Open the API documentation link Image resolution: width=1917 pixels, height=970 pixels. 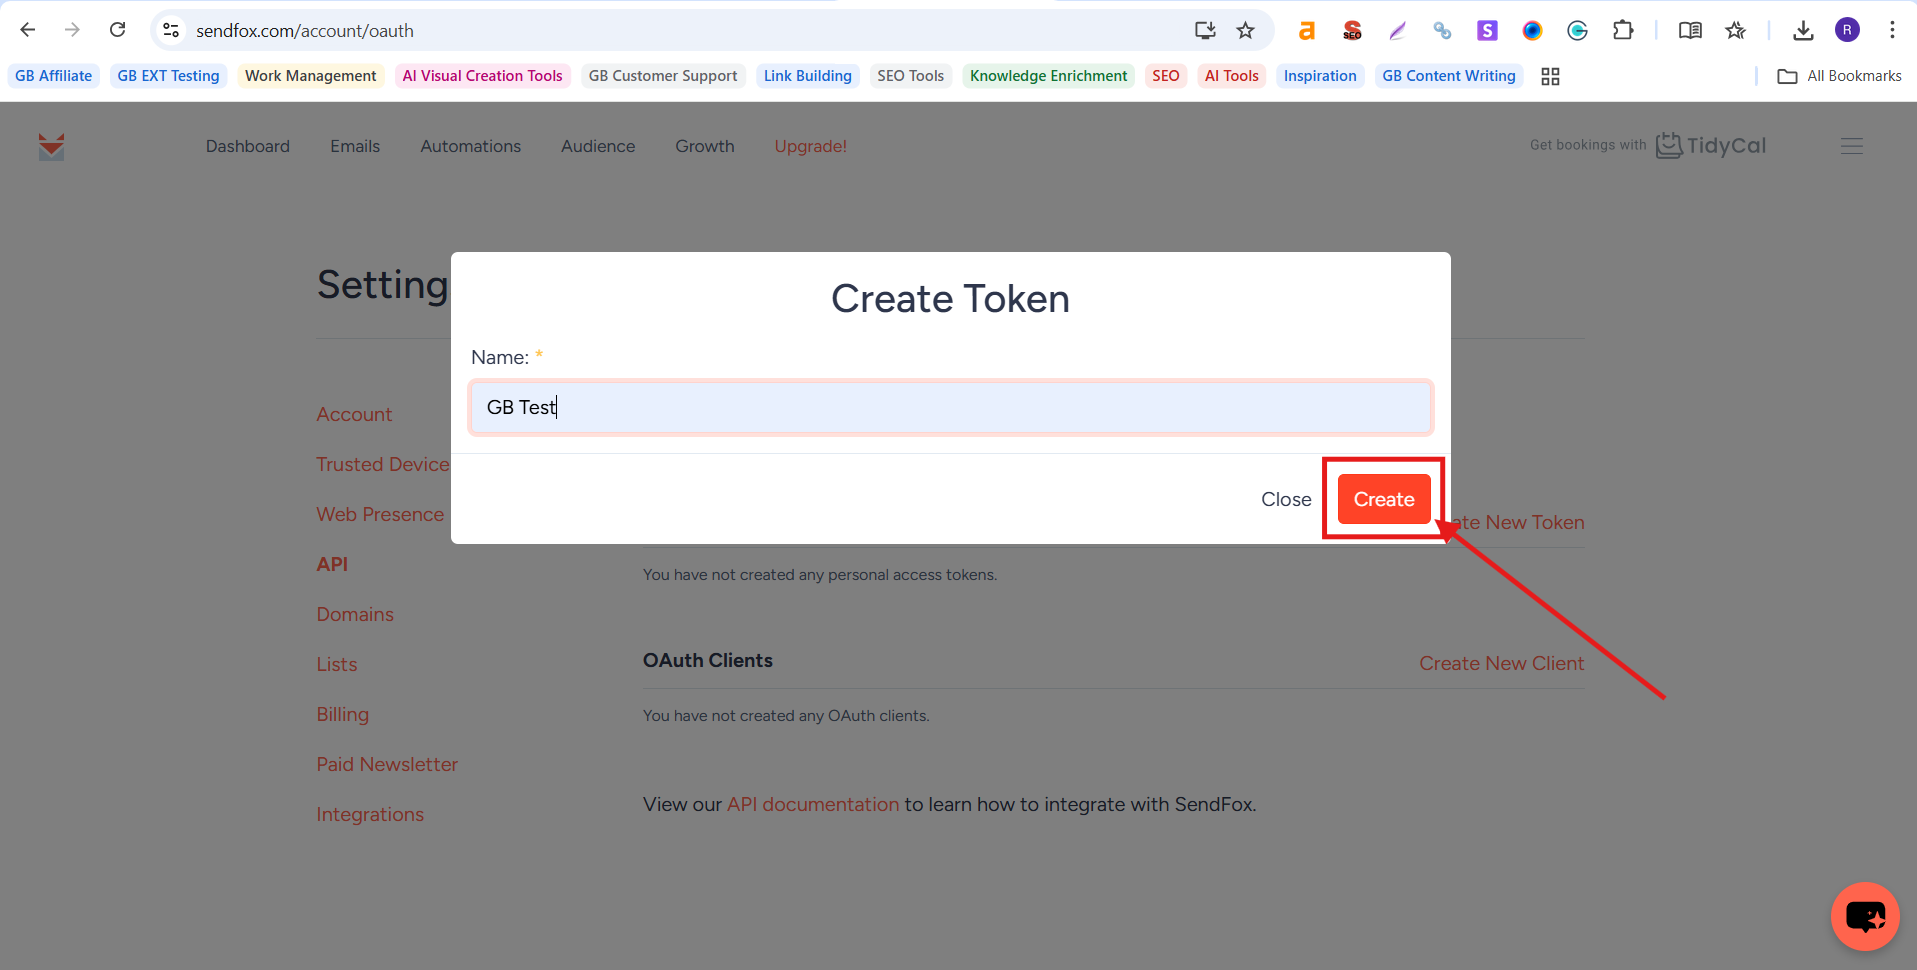click(812, 804)
